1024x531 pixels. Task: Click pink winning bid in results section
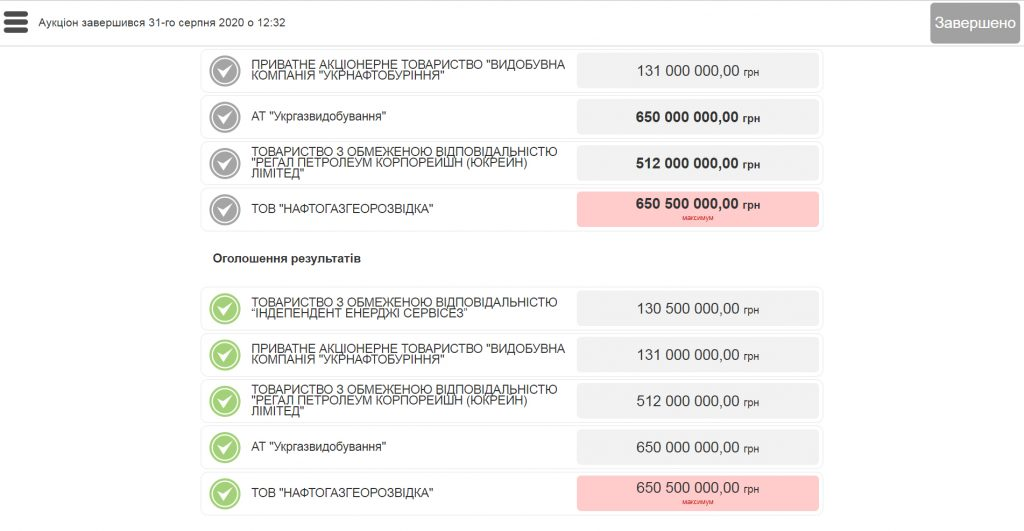click(x=697, y=493)
